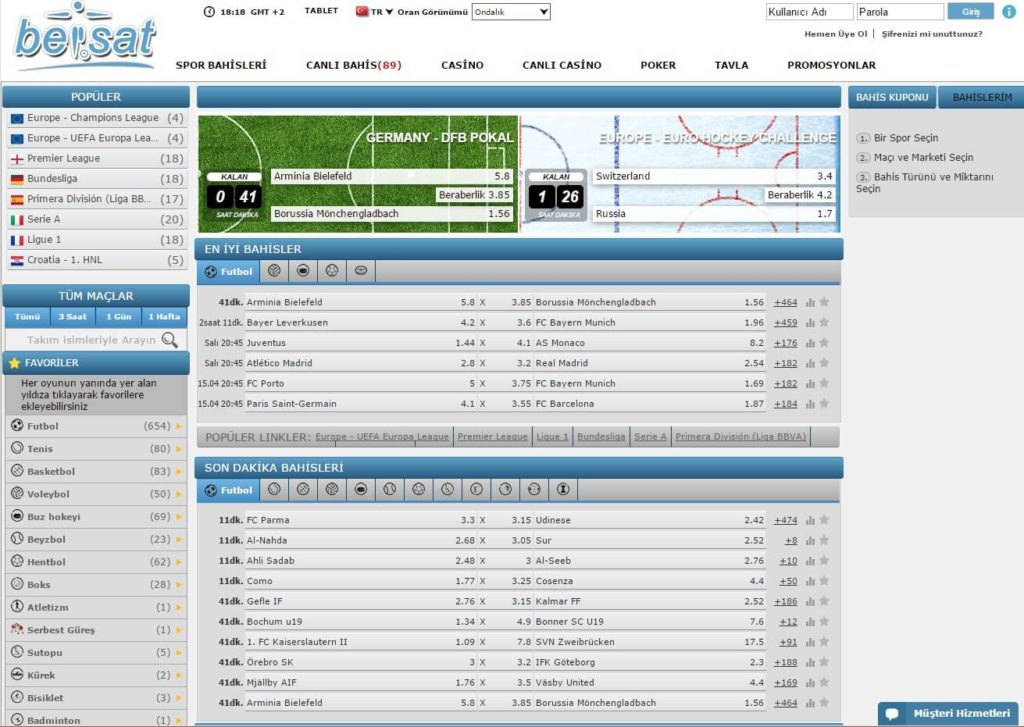The image size is (1024, 727).
Task: Click Kullanıcı Adı username field
Action: [x=809, y=12]
